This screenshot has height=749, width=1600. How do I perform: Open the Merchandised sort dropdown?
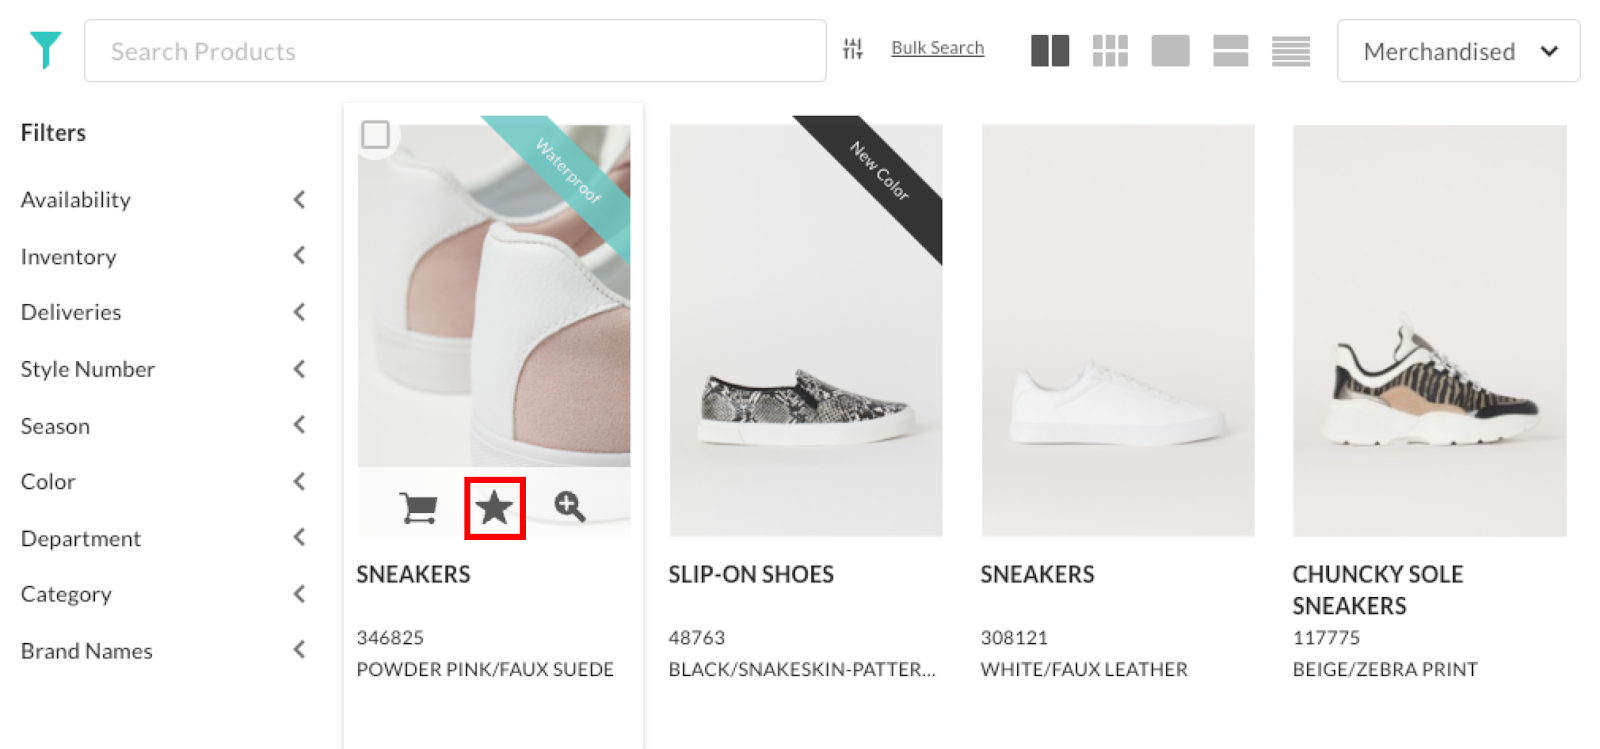click(1458, 51)
